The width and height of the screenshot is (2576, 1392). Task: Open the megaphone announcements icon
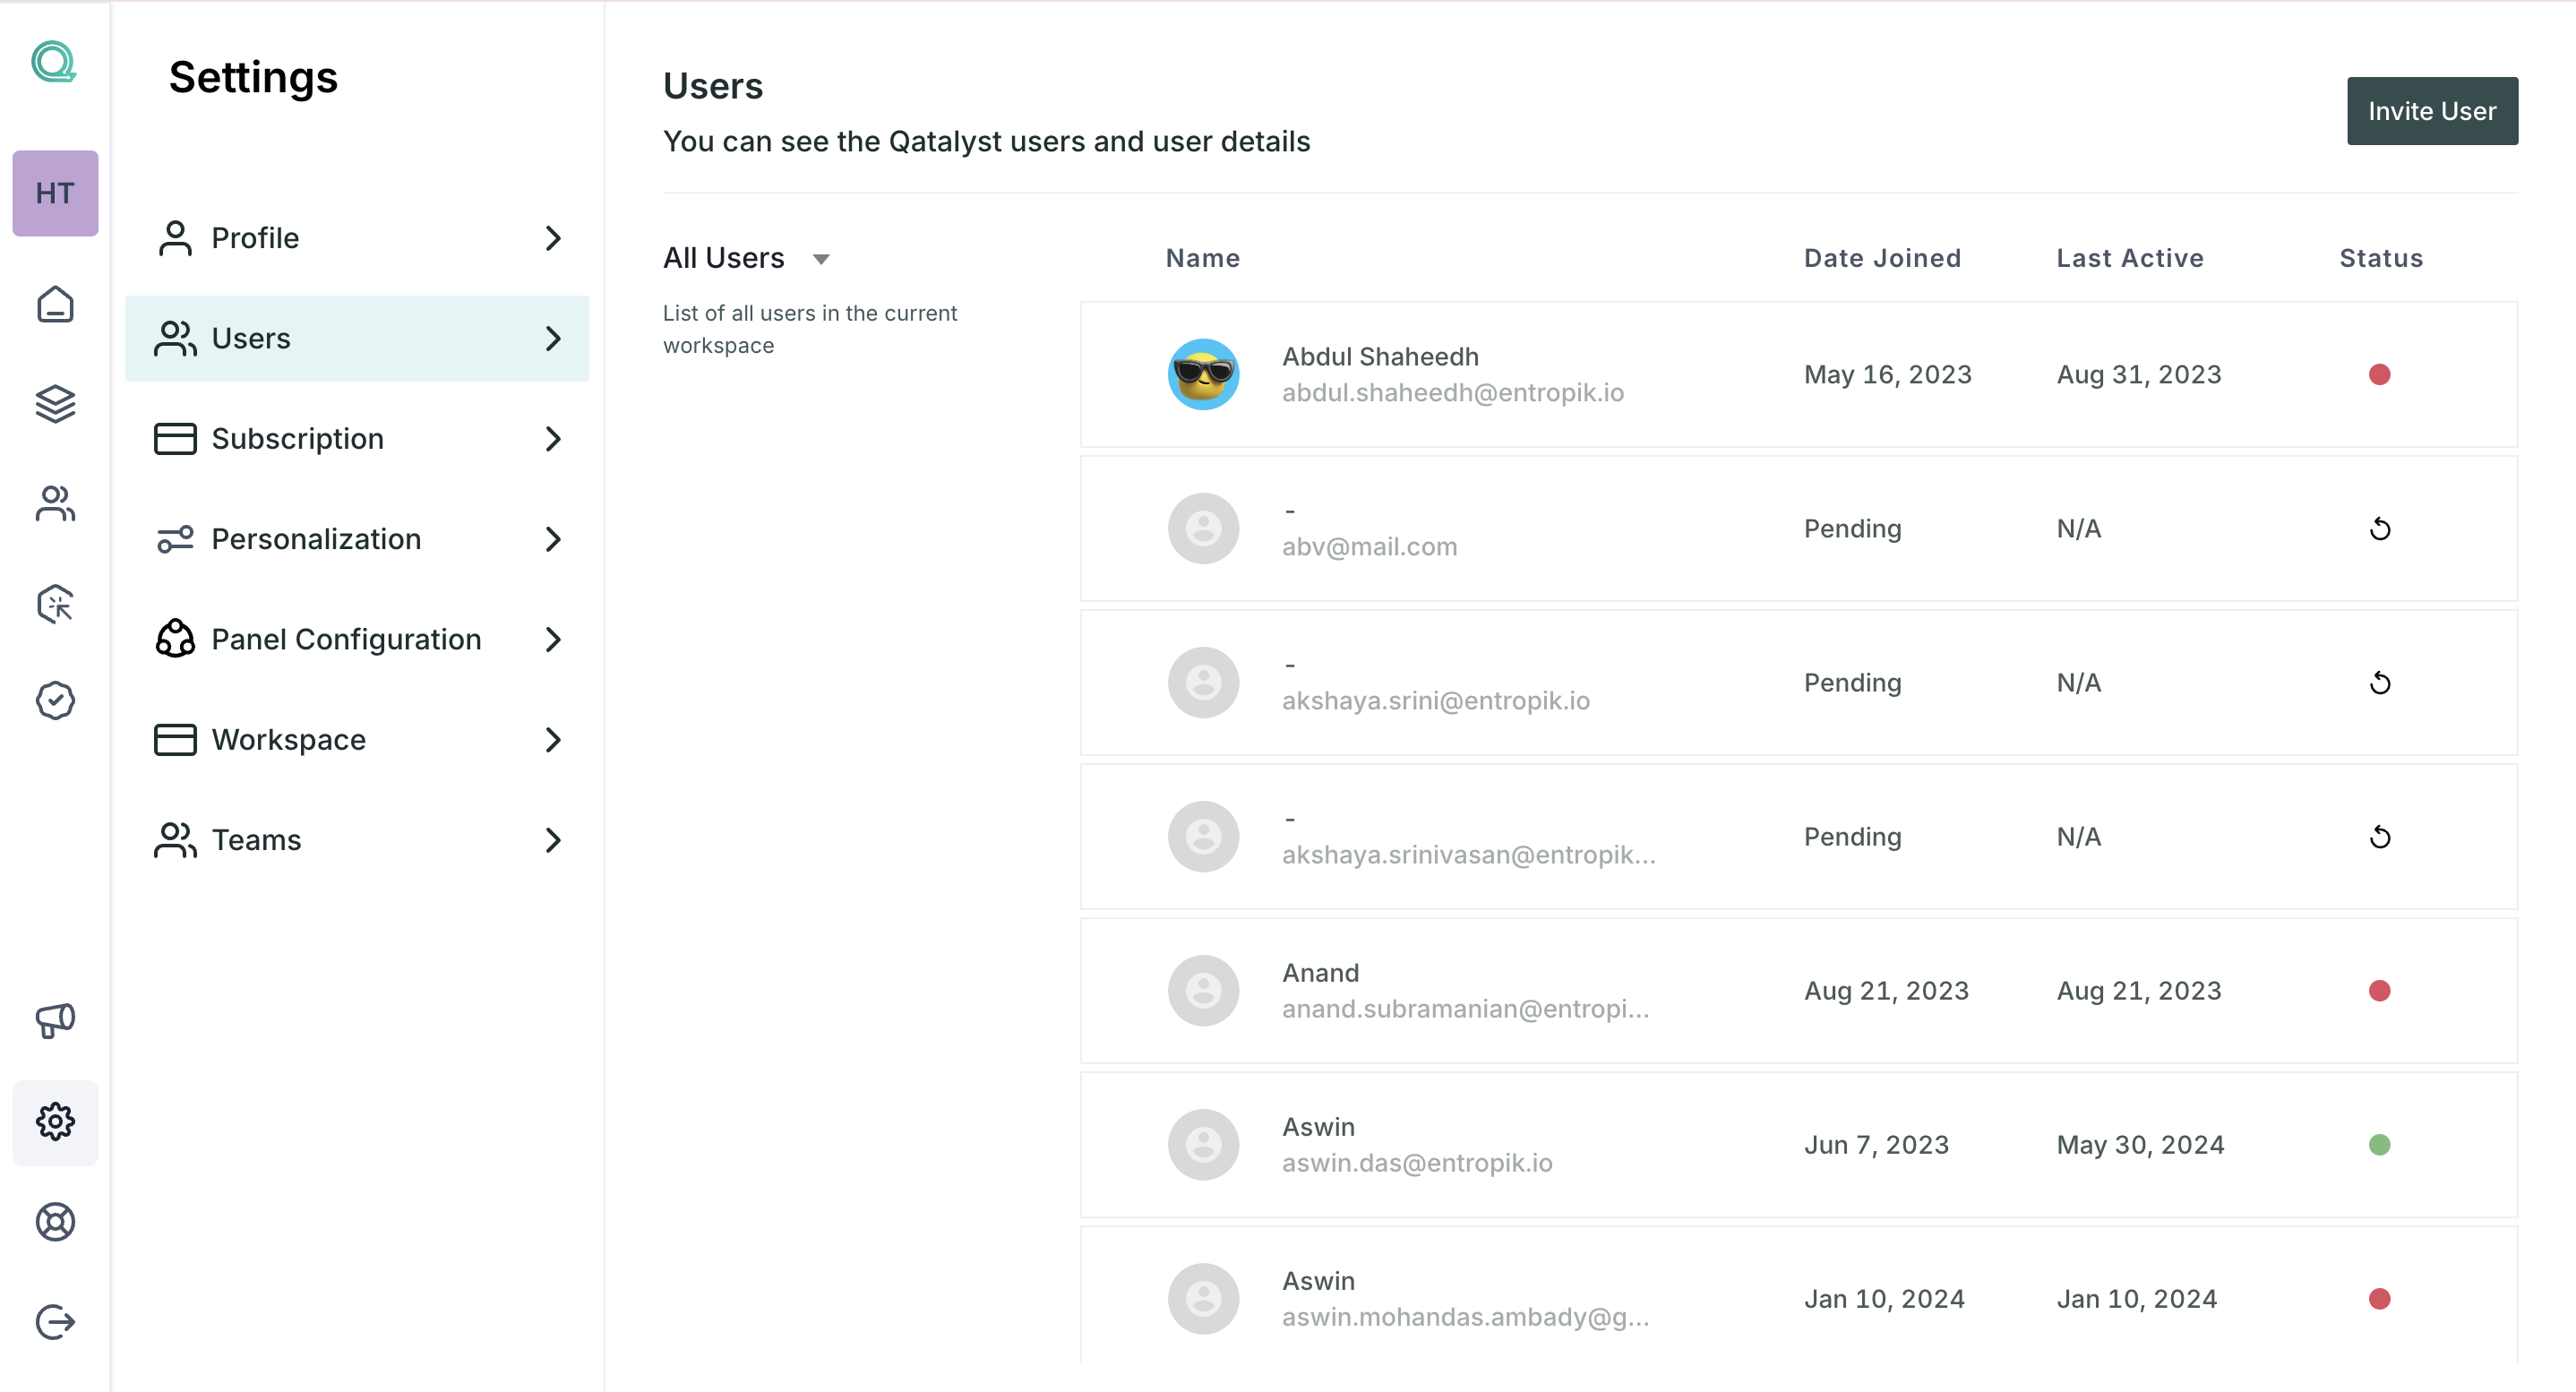(x=55, y=1021)
